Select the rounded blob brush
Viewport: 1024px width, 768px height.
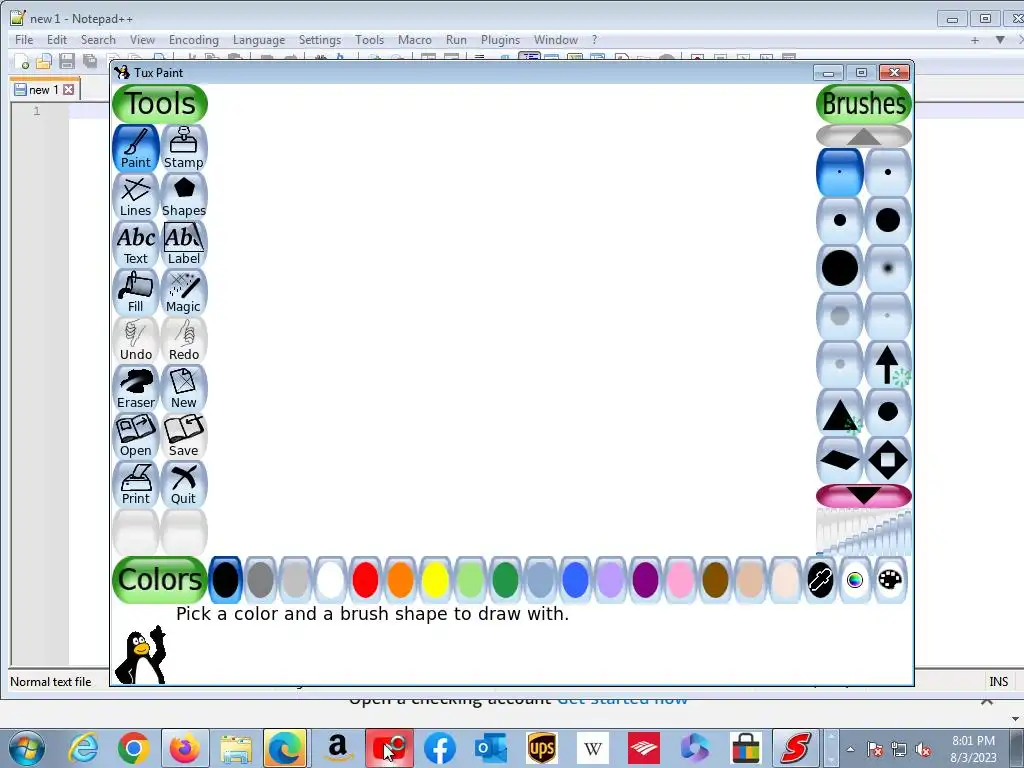click(888, 412)
